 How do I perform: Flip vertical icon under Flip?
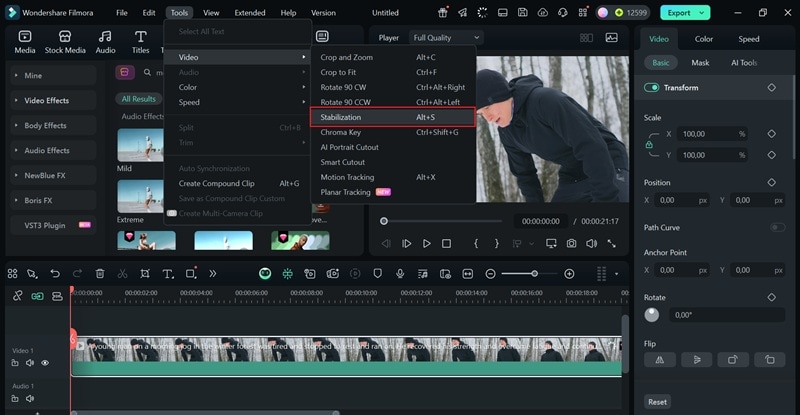click(x=696, y=360)
